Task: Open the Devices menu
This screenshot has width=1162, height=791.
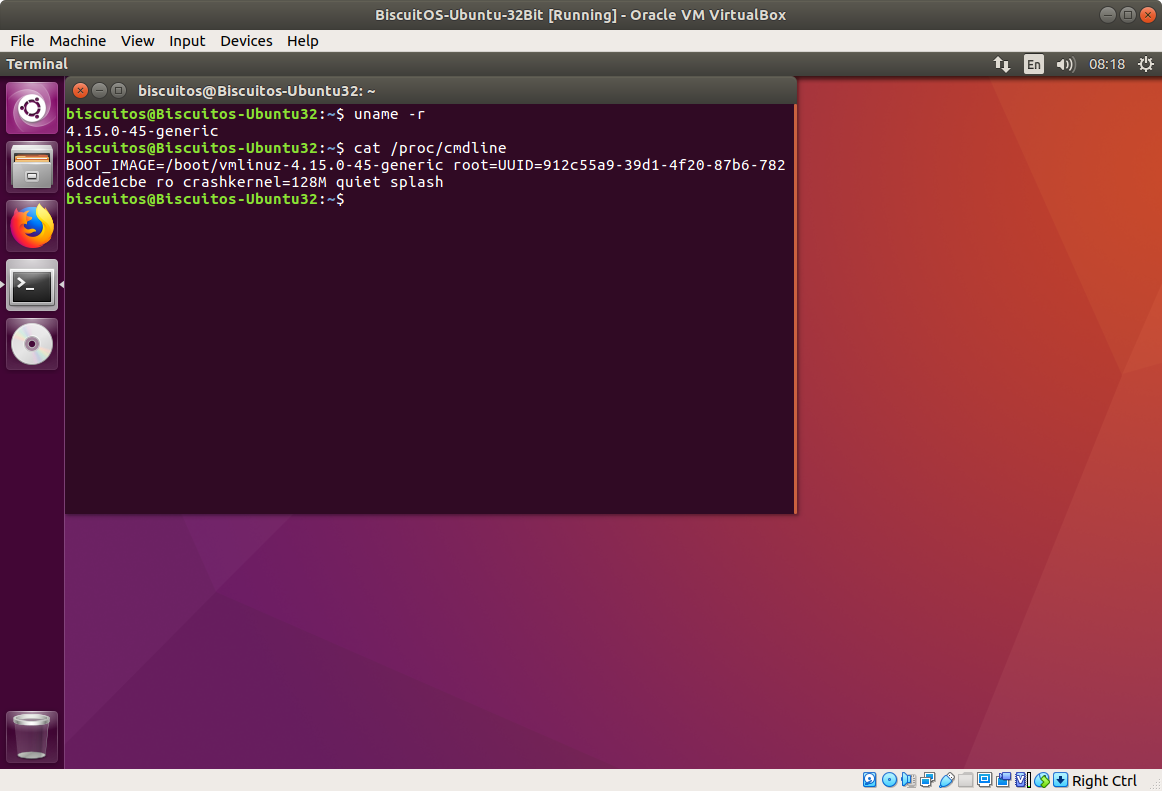Action: click(x=246, y=41)
